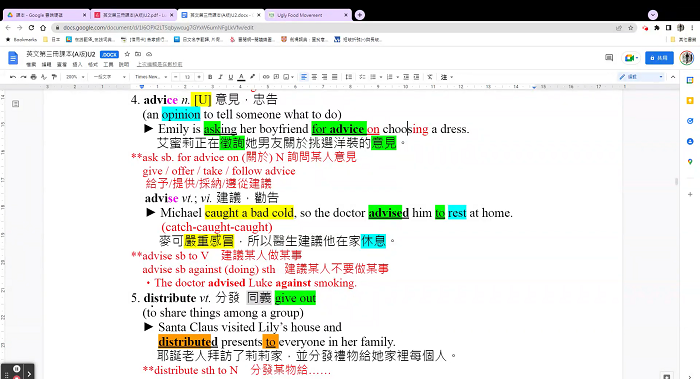Image resolution: width=700 pixels, height=379 pixels.
Task: Move document using the folder icon
Action: pyautogui.click(x=138, y=54)
